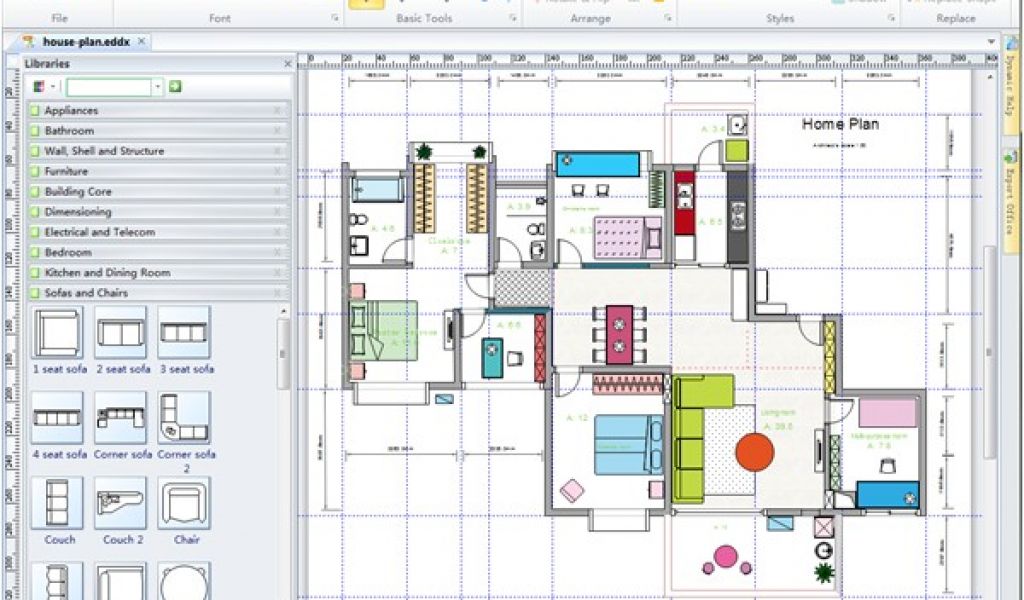Expand the Kitchen and Dining Room library
The height and width of the screenshot is (600, 1024).
click(107, 273)
